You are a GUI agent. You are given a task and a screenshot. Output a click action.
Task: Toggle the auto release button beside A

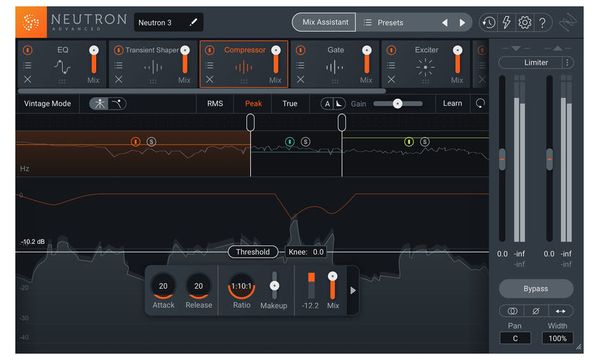[339, 104]
